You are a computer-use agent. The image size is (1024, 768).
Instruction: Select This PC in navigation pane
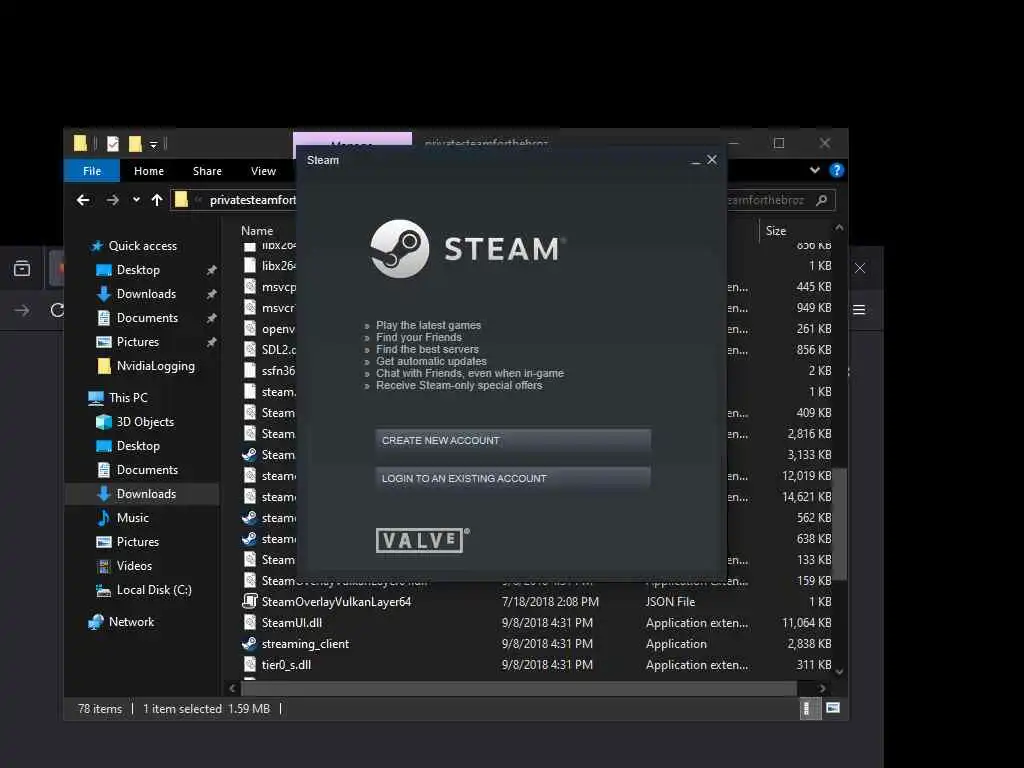(128, 398)
